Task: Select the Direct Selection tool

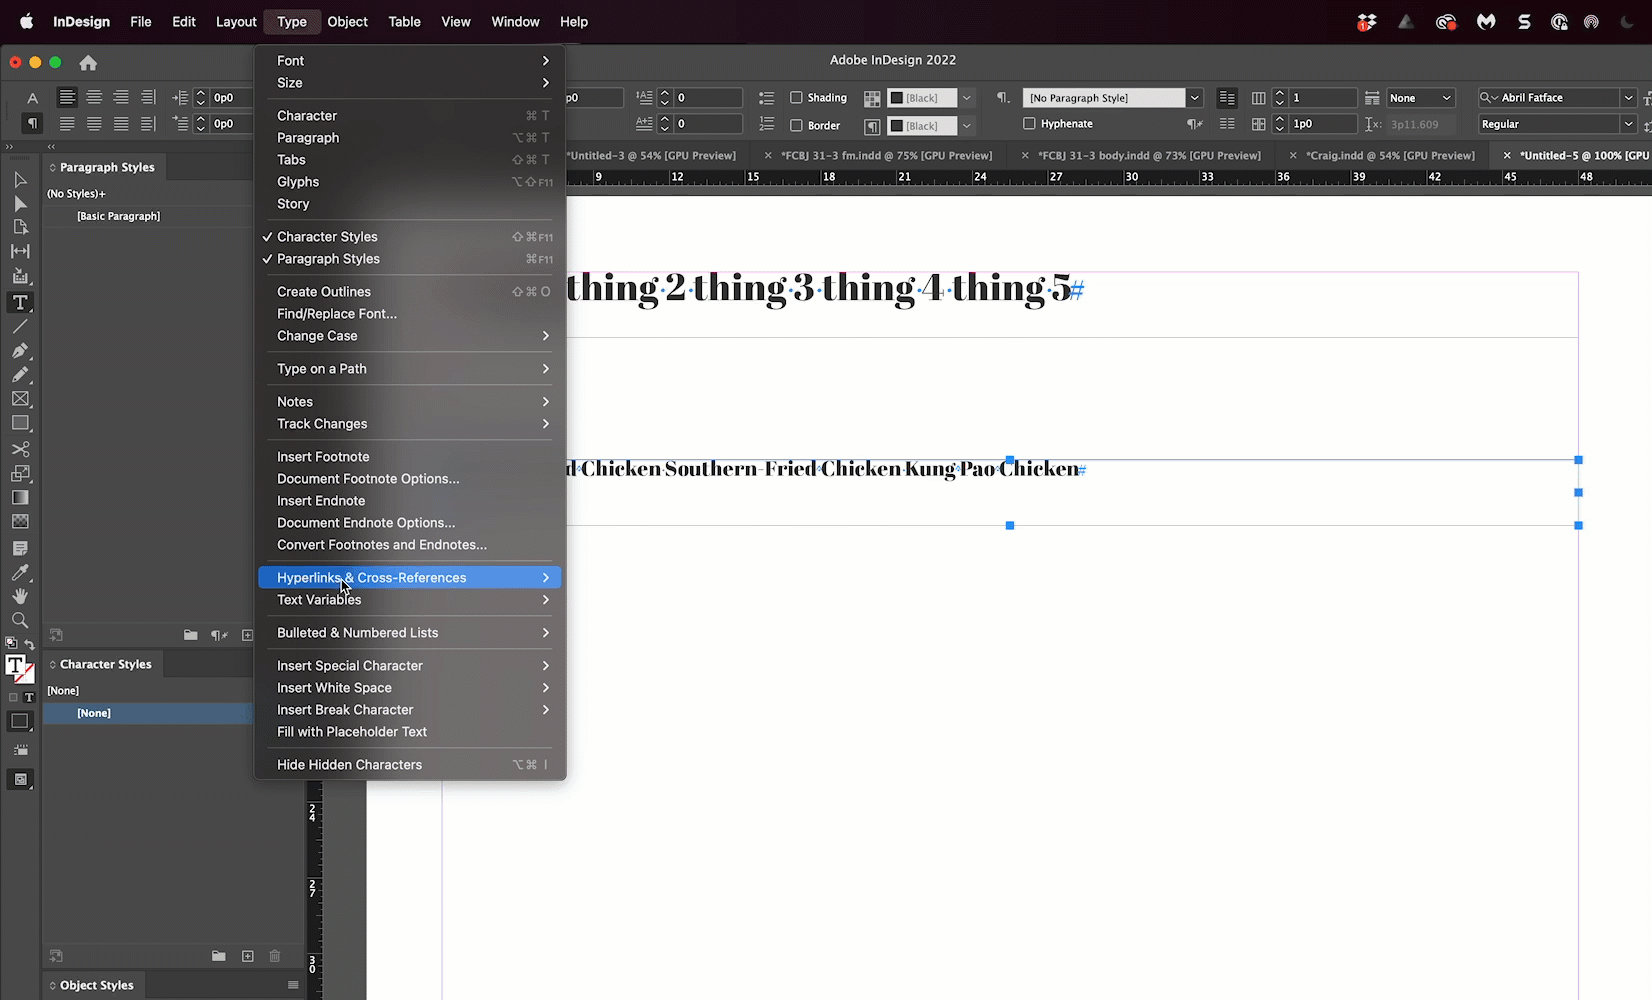Action: (20, 204)
